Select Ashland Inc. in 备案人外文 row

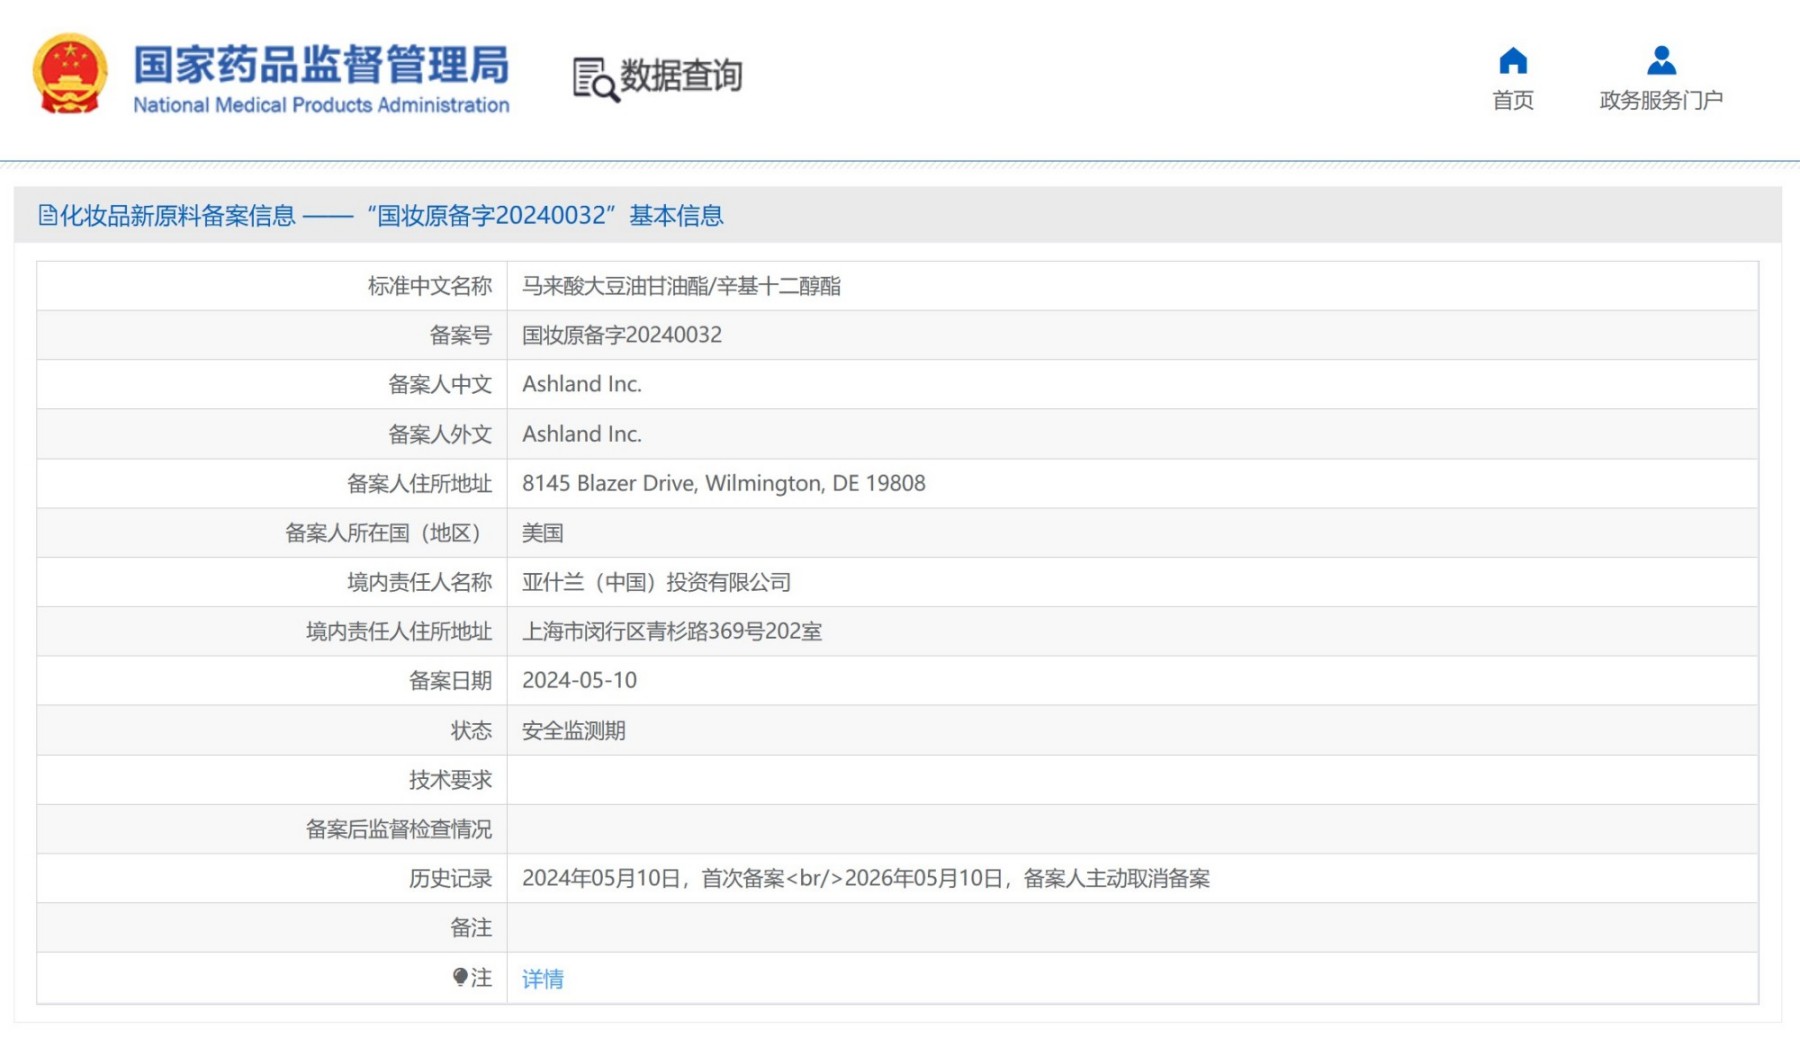pyautogui.click(x=582, y=434)
